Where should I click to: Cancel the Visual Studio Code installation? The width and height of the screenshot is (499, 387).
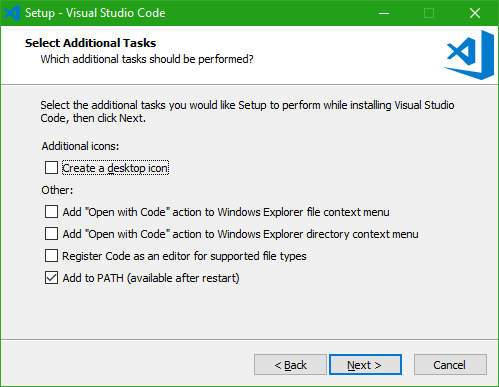click(x=450, y=365)
